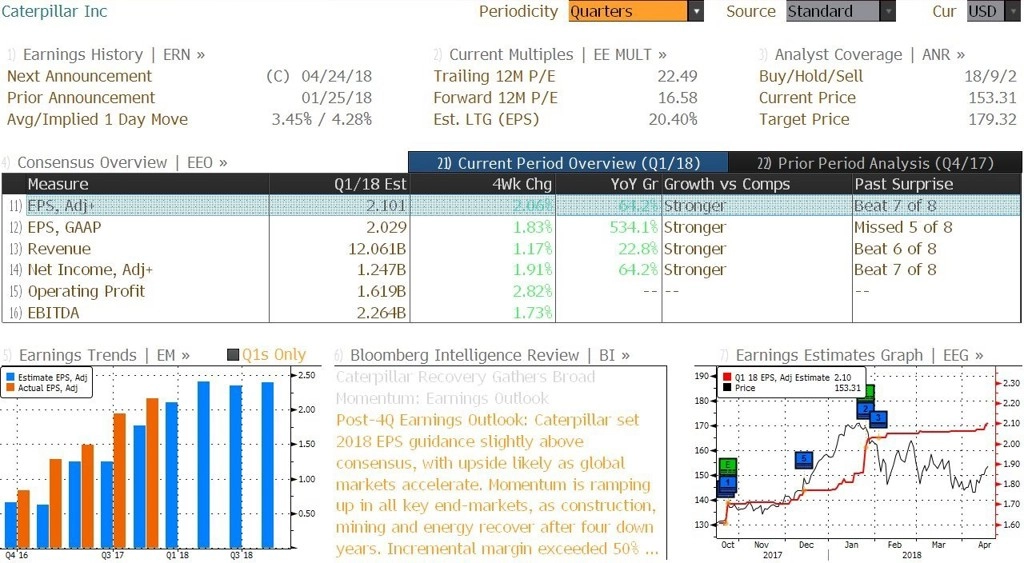The height and width of the screenshot is (563, 1024).
Task: Open Analyst Coverage ANR section
Action: [x=862, y=55]
